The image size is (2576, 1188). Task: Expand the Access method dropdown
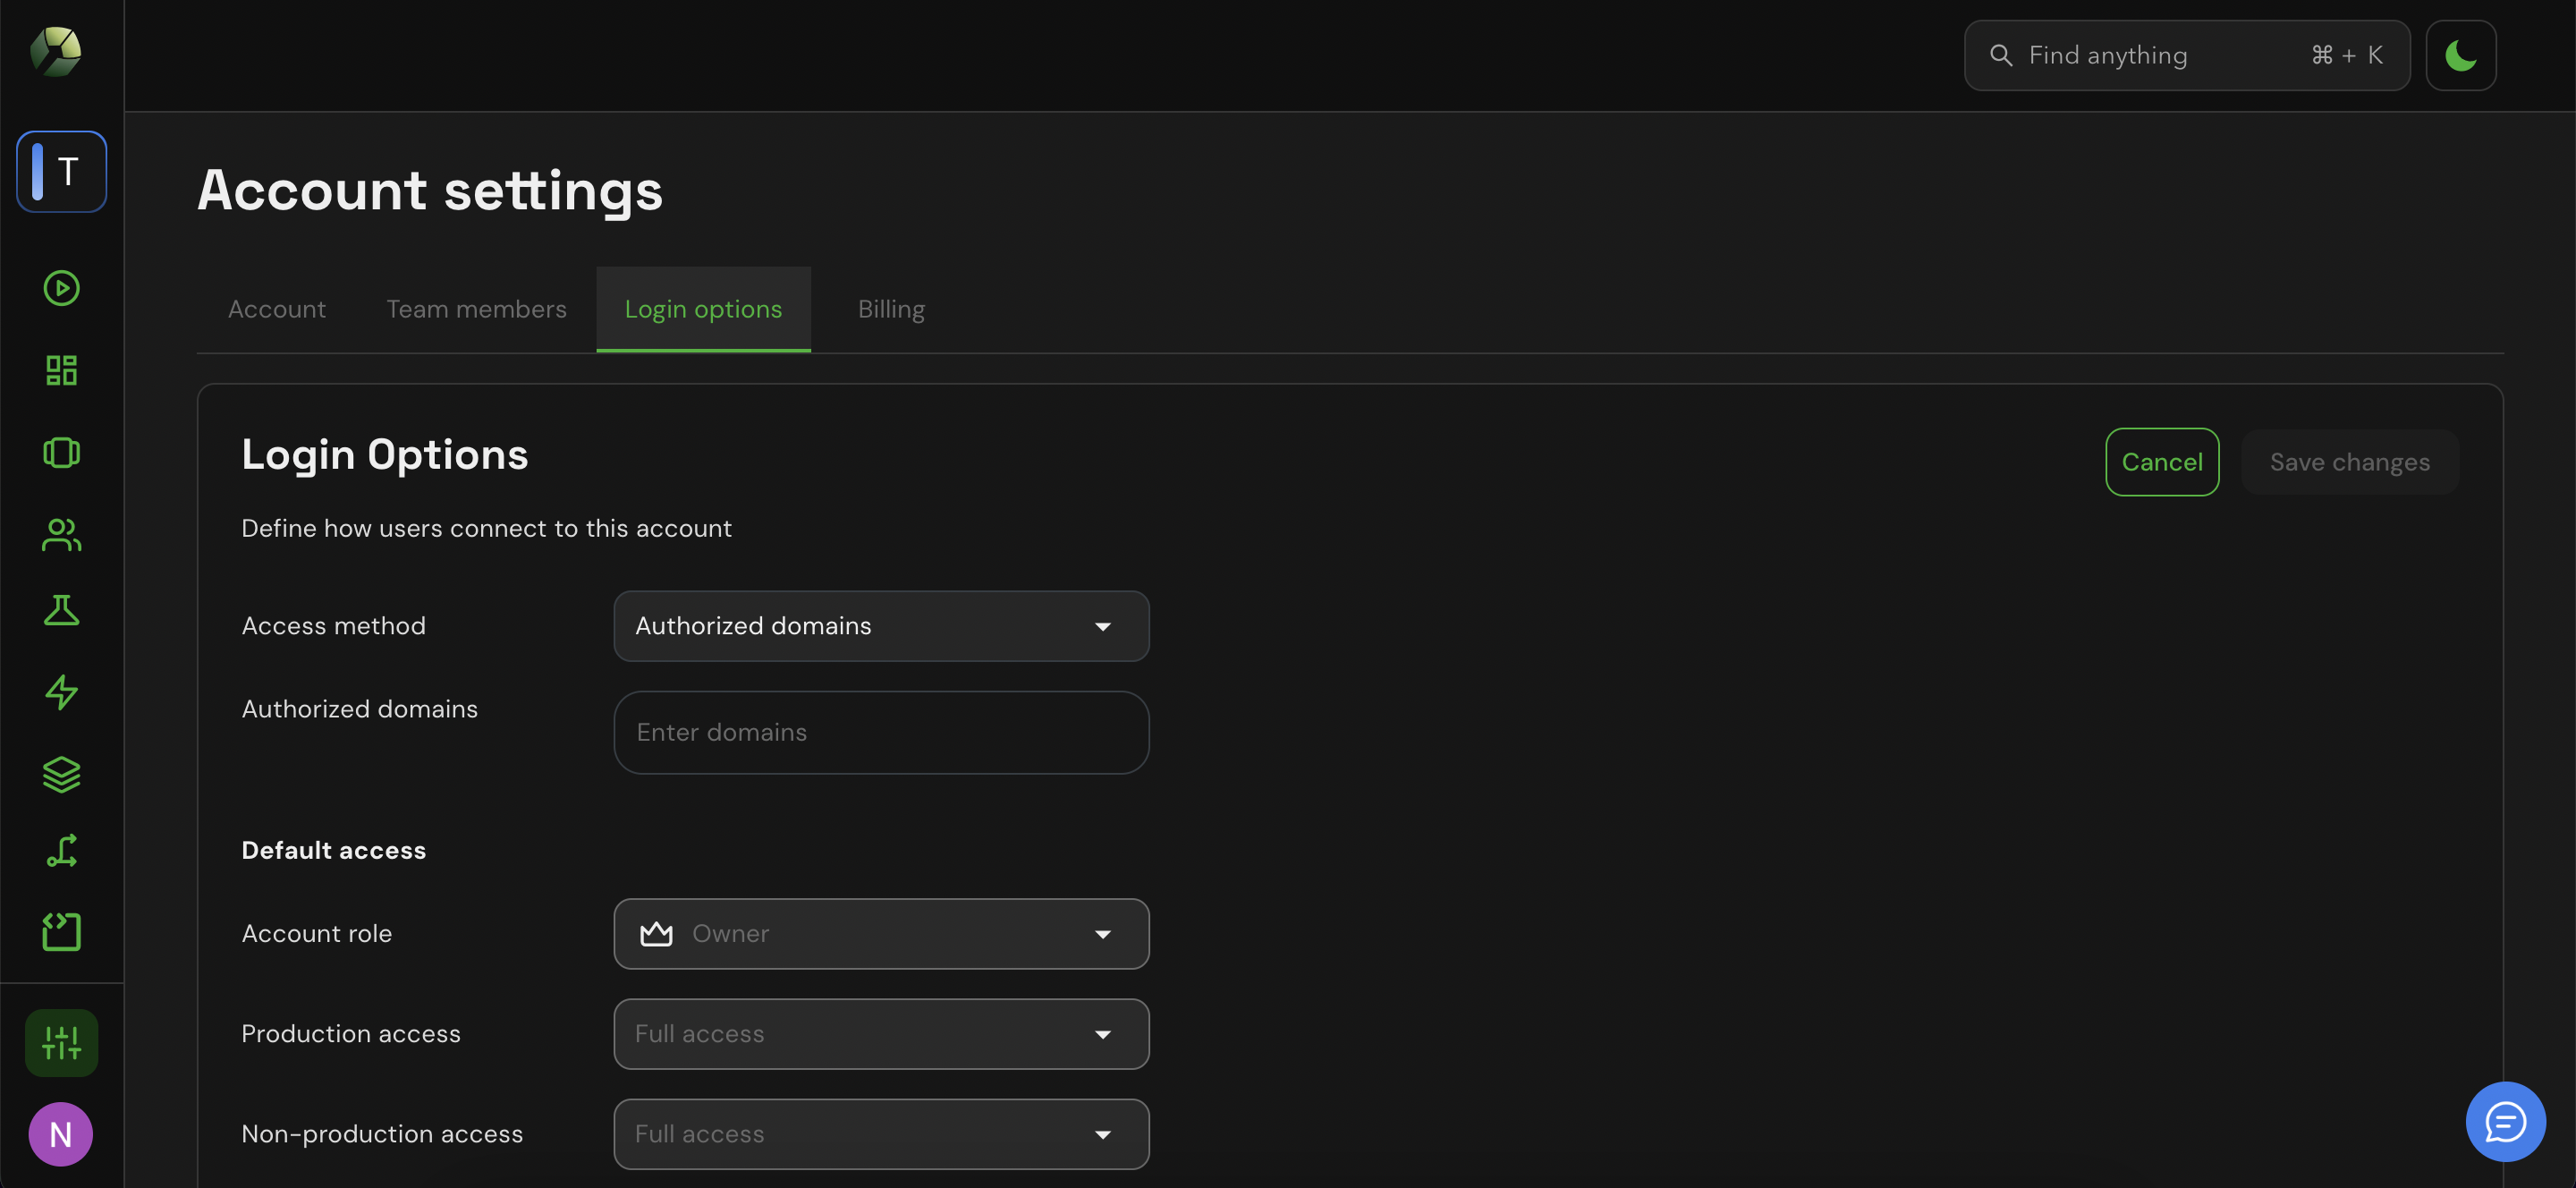point(880,626)
